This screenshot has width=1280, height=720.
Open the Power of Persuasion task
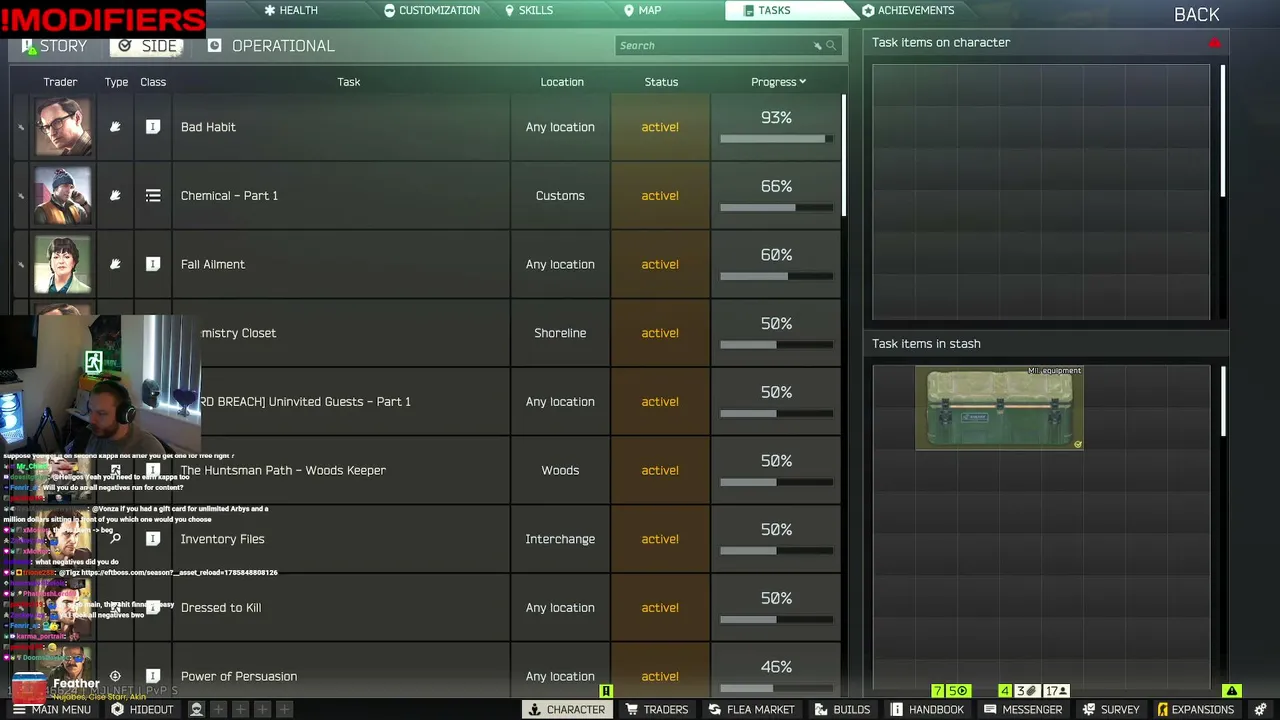click(x=238, y=676)
